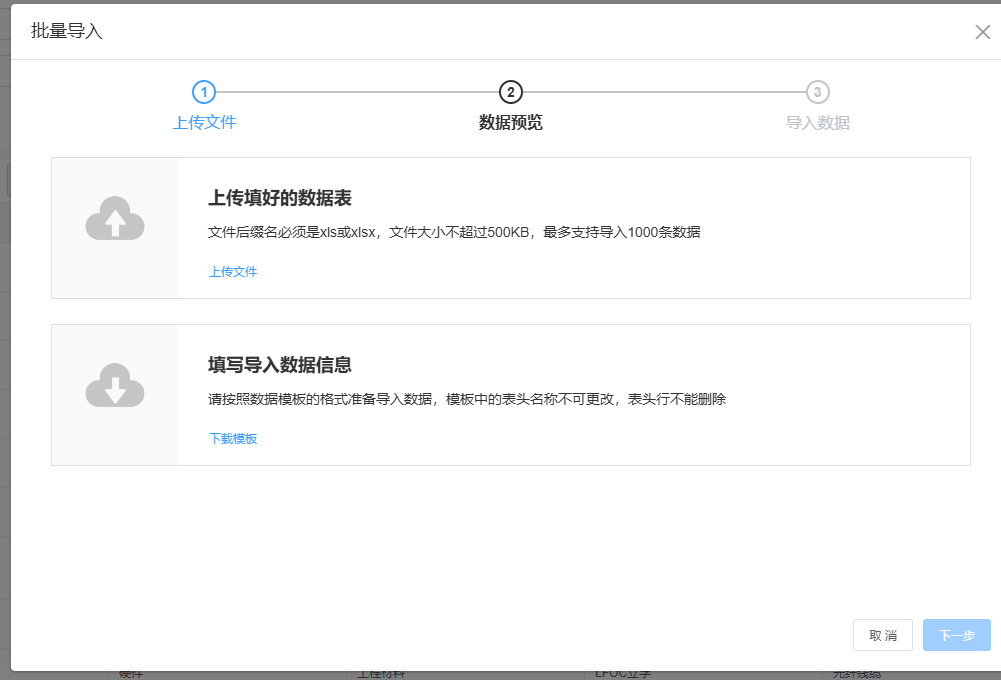Click the step 1 circle indicator
This screenshot has width=1001, height=680.
tap(204, 92)
